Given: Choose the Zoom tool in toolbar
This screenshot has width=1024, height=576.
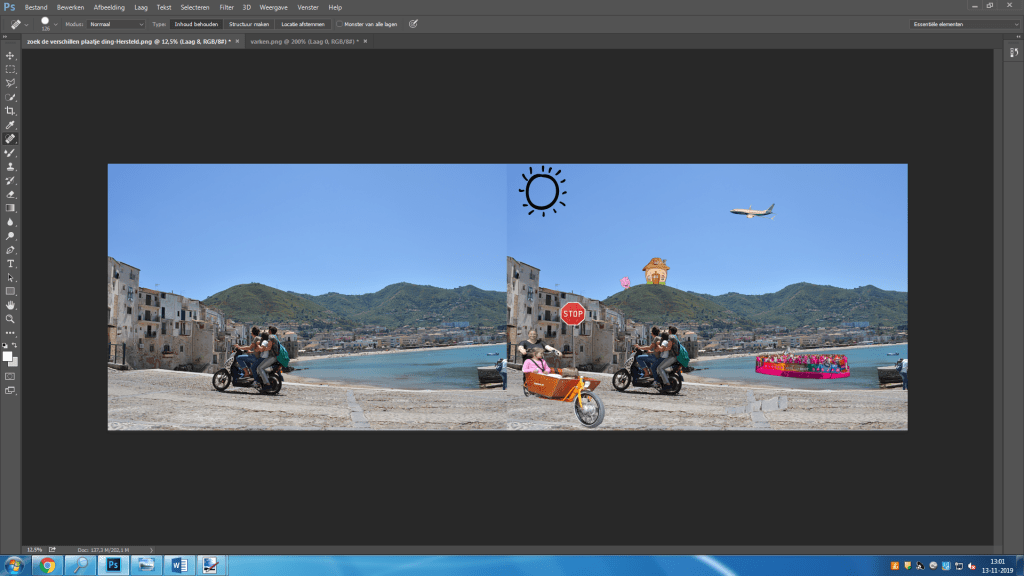Looking at the screenshot, I should click(x=10, y=318).
